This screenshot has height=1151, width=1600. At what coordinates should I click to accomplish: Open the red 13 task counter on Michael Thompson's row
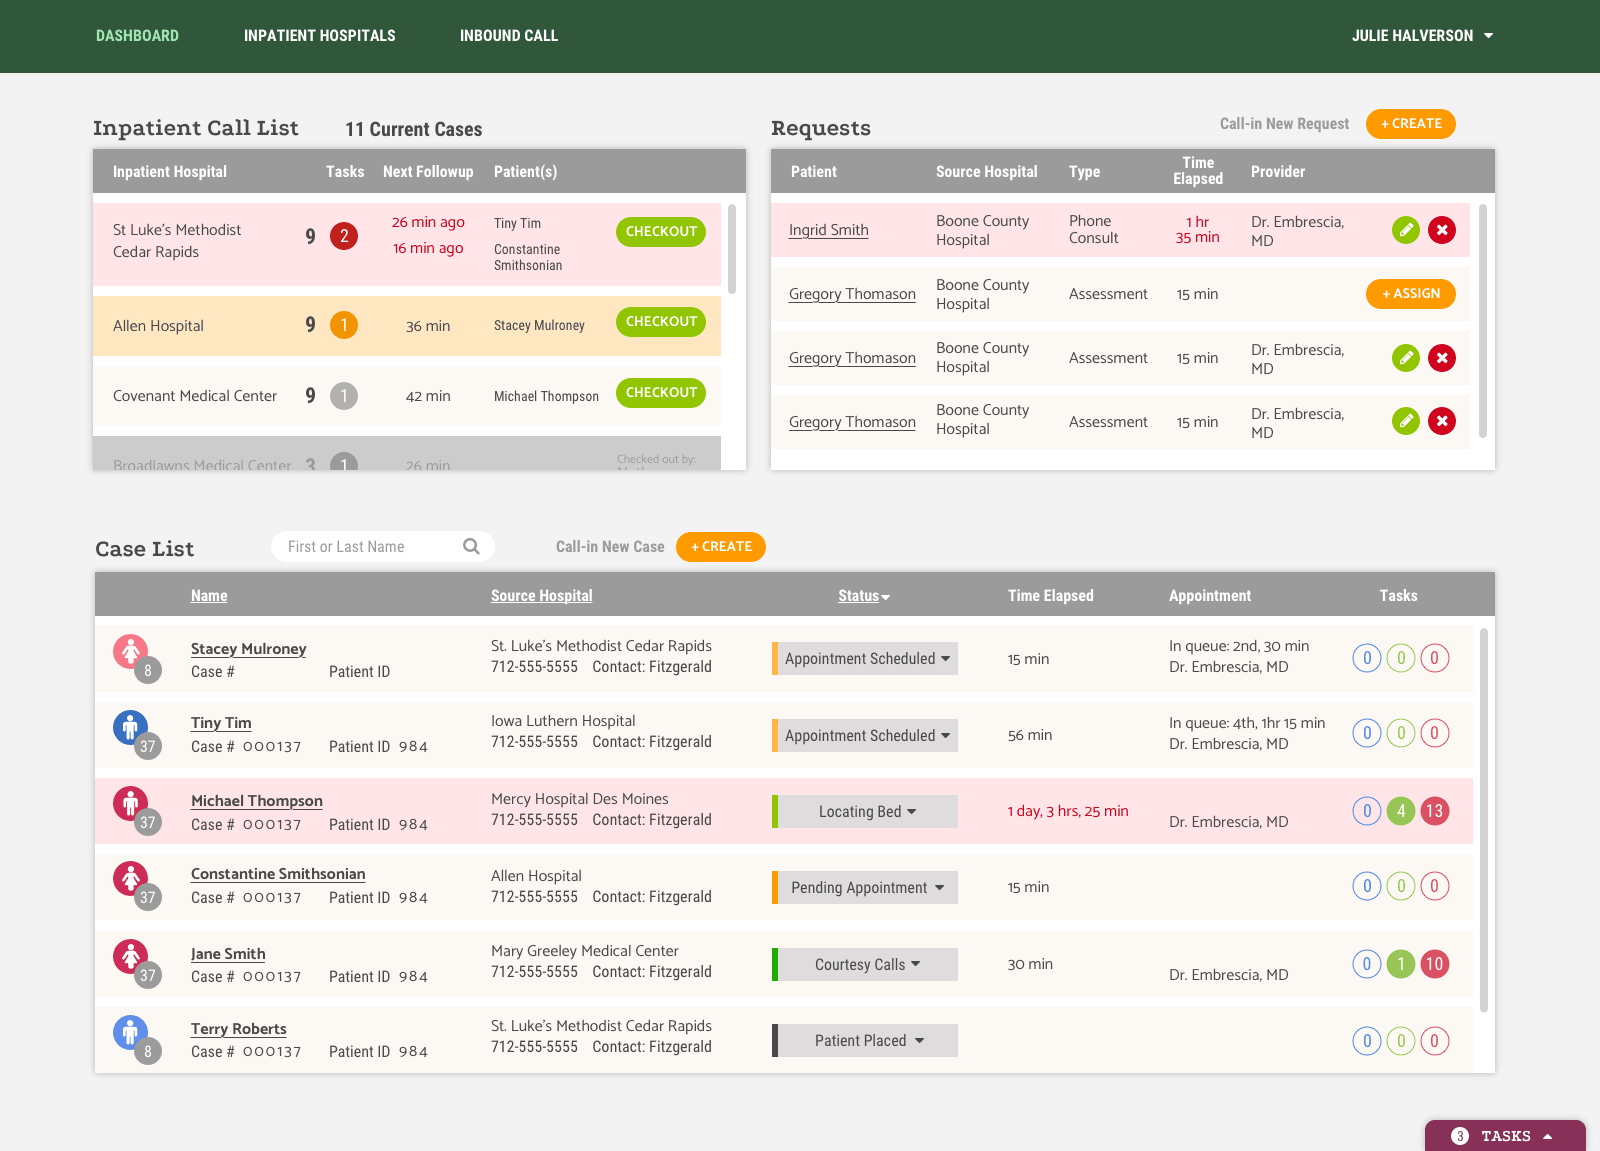tap(1435, 811)
